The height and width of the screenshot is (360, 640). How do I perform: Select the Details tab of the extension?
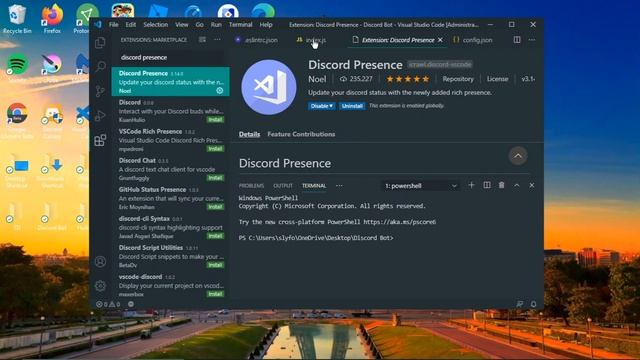249,134
